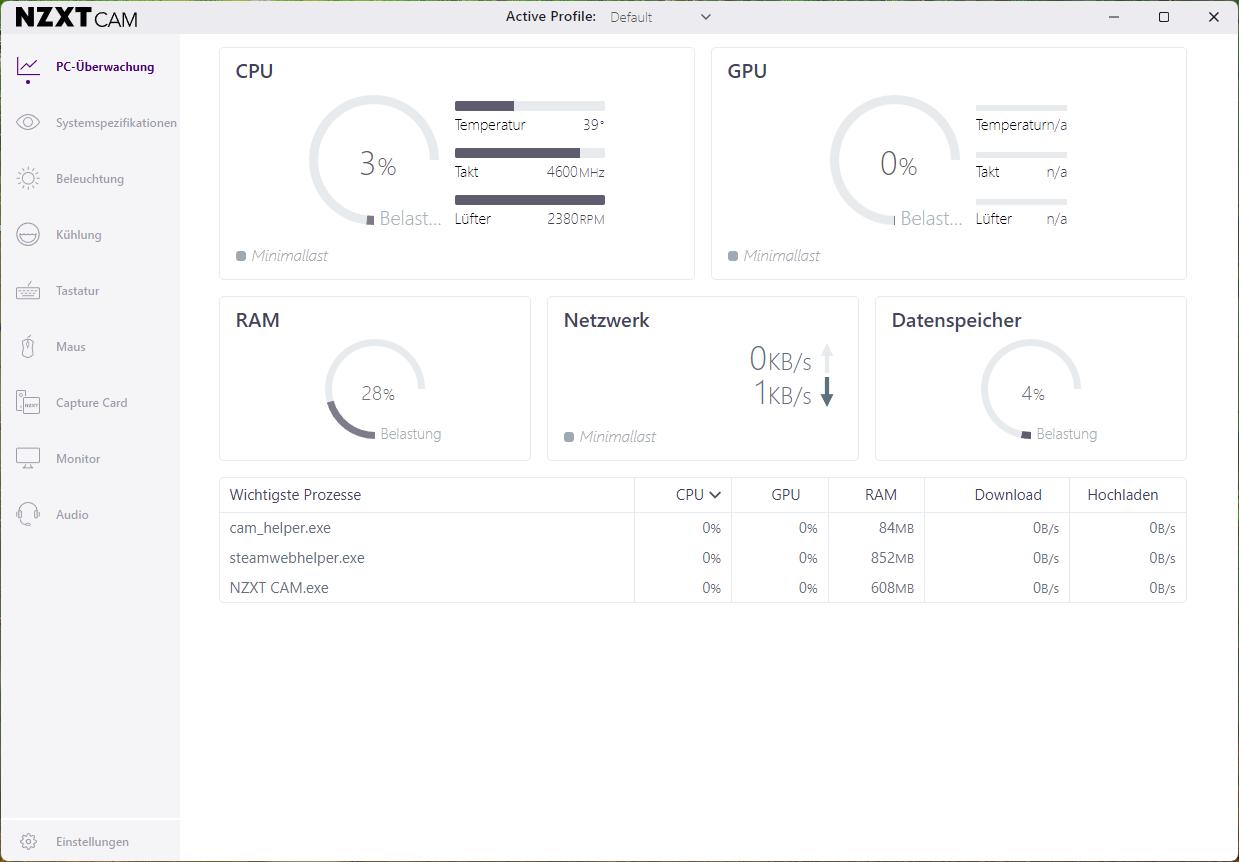Viewport: 1239px width, 862px height.
Task: Click the RAM usage gauge
Action: (375, 389)
